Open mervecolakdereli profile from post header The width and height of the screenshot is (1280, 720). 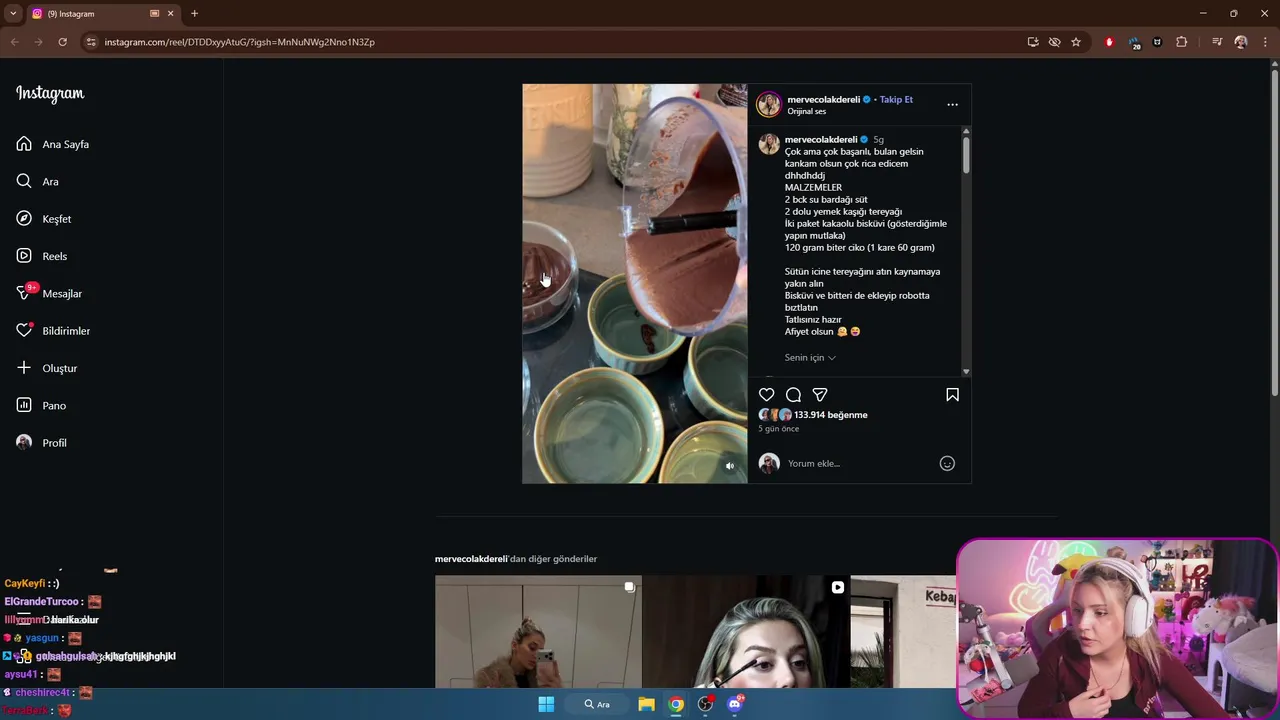823,99
